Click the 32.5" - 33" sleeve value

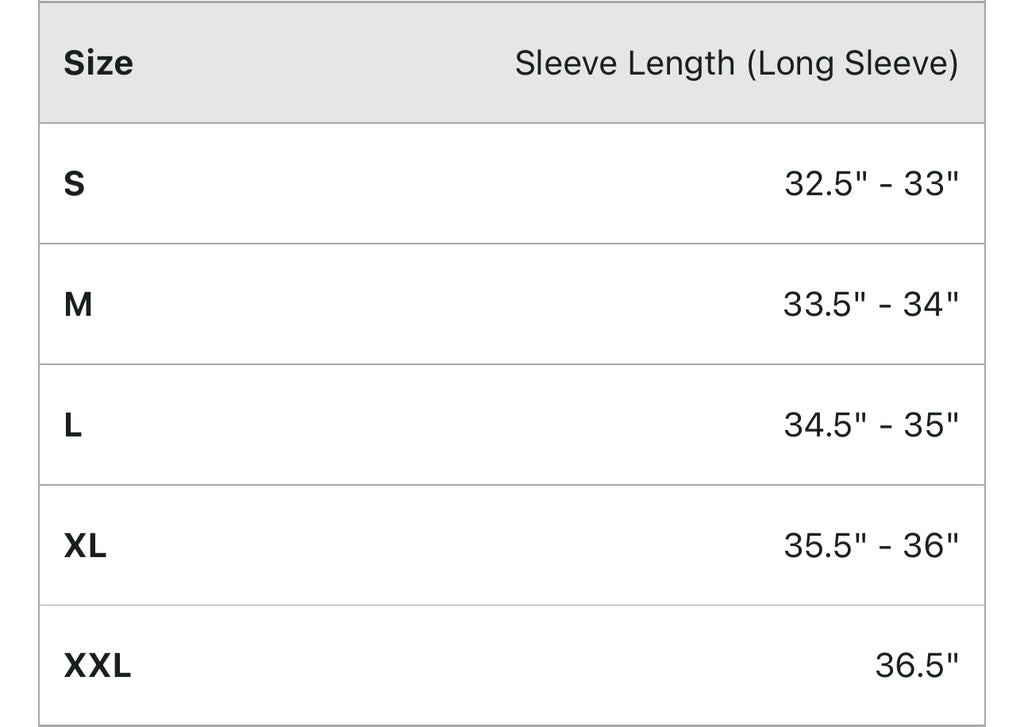tap(871, 184)
